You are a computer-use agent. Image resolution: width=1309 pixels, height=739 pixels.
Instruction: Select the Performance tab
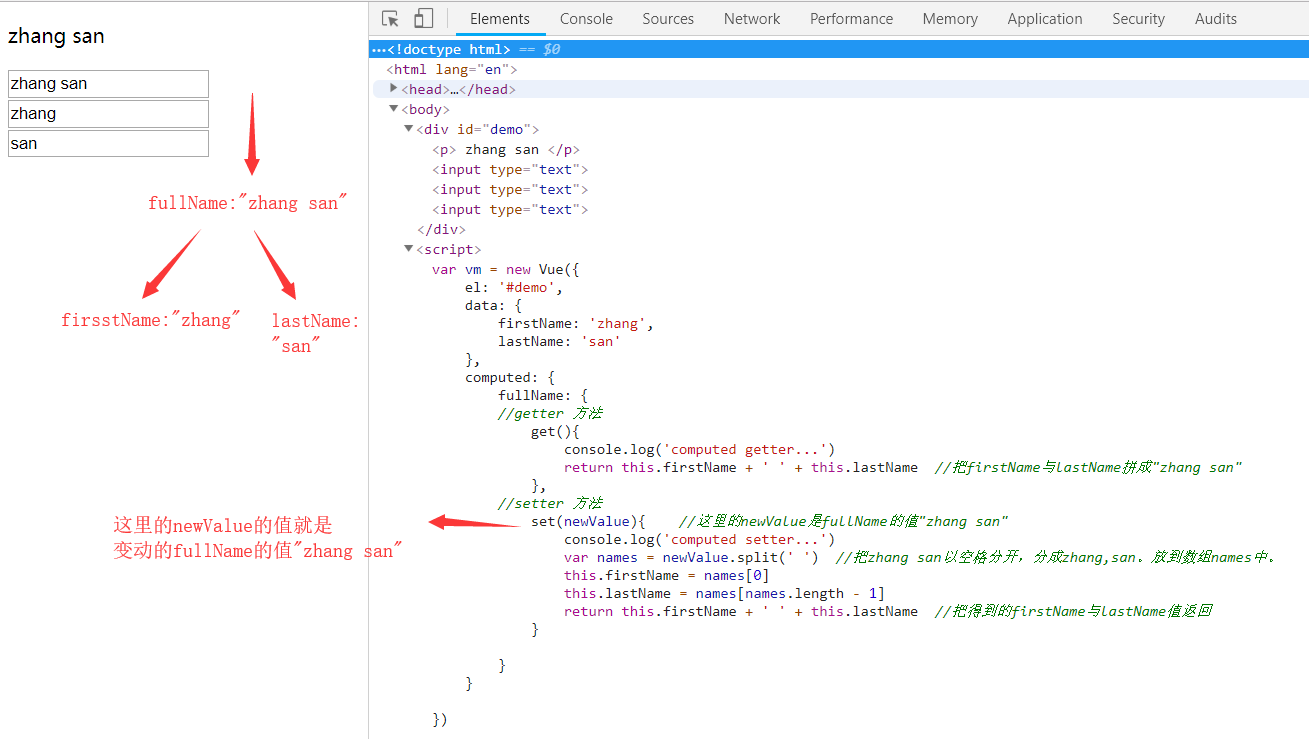(x=851, y=19)
